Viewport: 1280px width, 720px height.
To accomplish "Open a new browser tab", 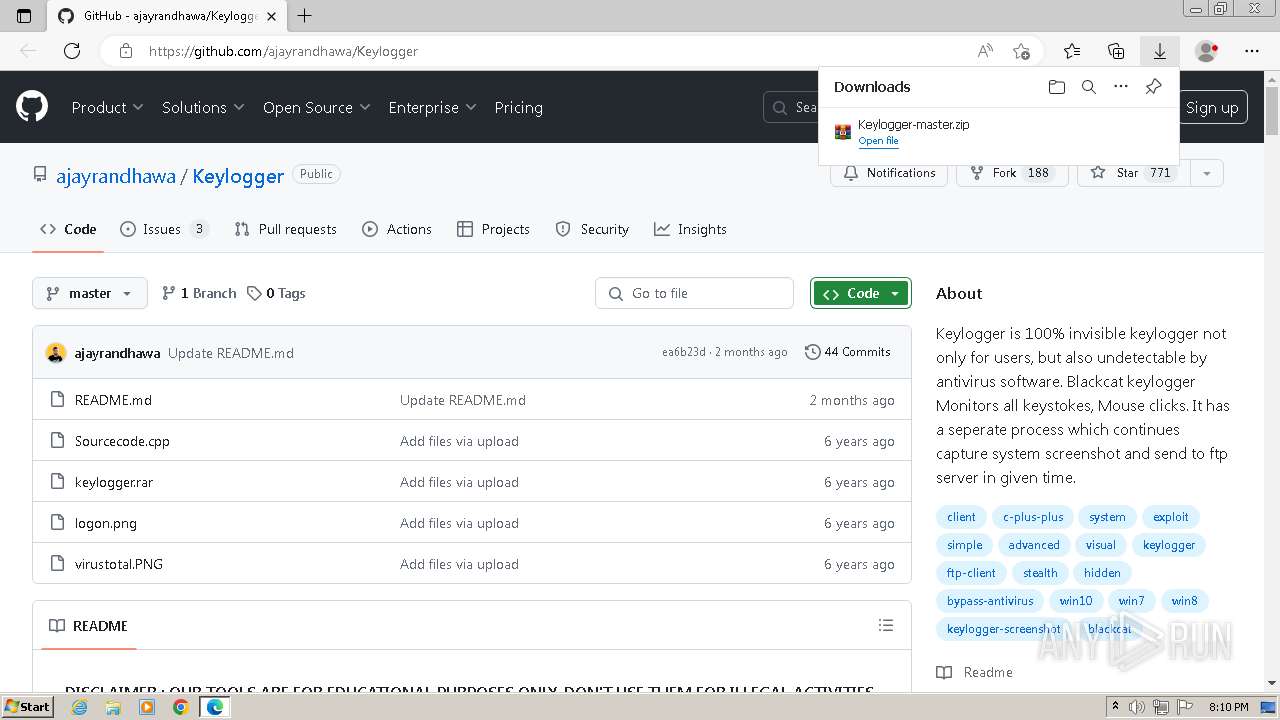I will [x=305, y=16].
